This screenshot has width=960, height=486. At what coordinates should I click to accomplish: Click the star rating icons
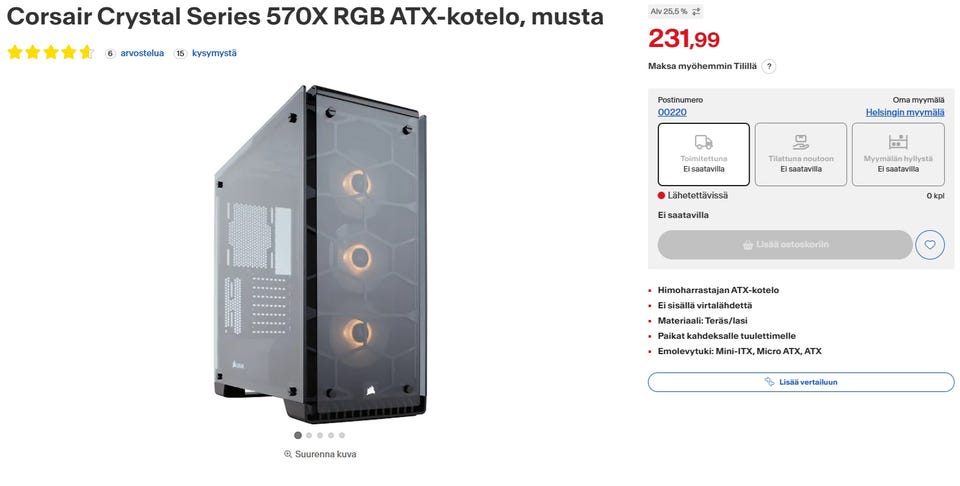pos(51,53)
